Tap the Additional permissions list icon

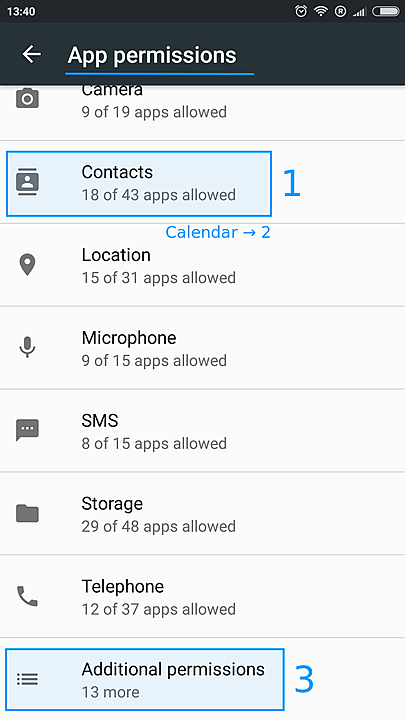tap(27, 679)
